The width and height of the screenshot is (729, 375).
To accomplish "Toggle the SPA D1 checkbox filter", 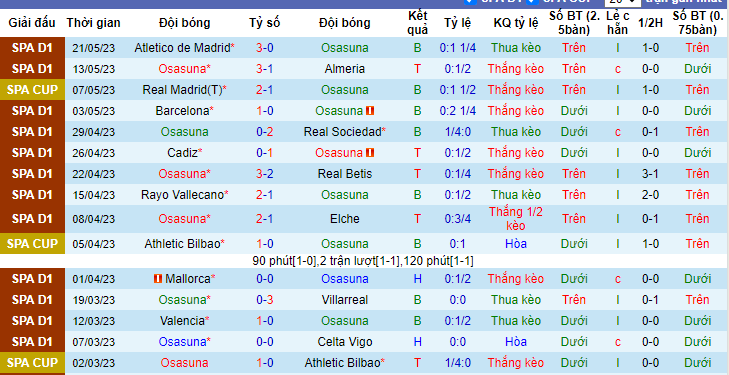I will pyautogui.click(x=470, y=1).
